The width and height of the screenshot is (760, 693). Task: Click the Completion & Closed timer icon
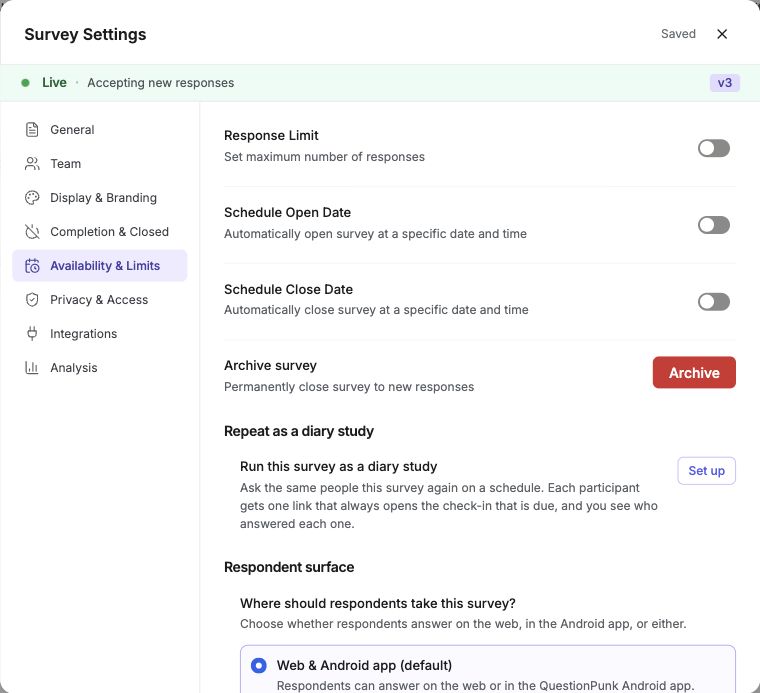click(x=32, y=232)
